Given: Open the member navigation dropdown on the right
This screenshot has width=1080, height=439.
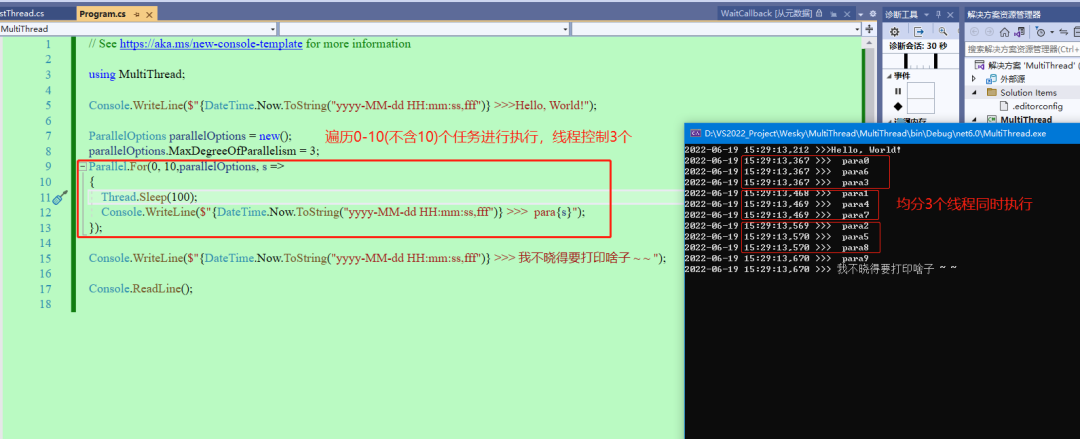Looking at the screenshot, I should (x=717, y=29).
